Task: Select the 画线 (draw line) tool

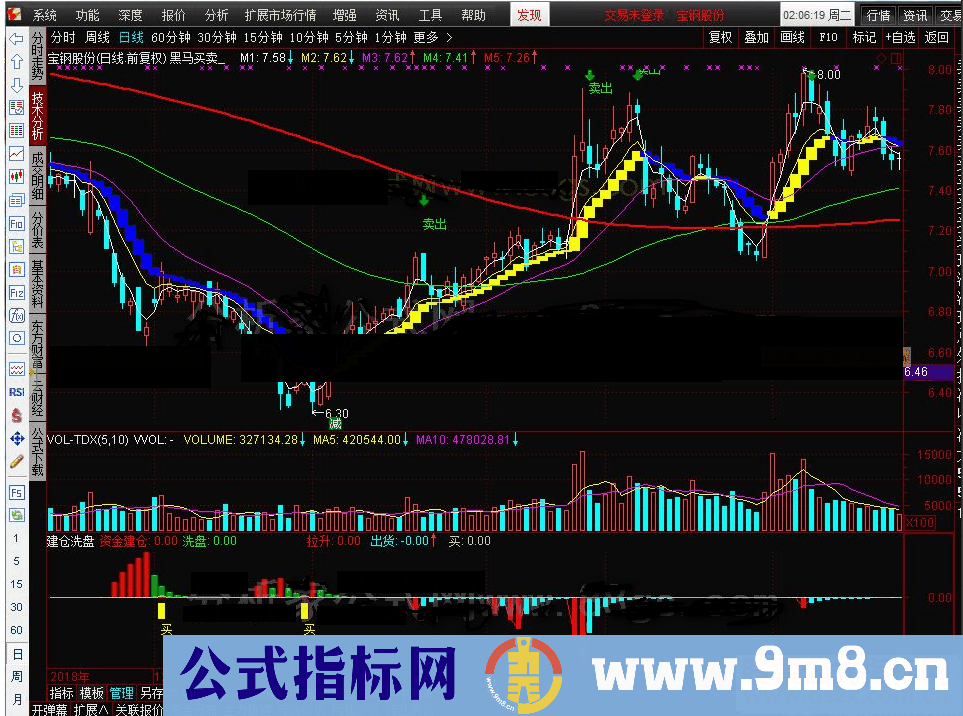Action: (791, 36)
